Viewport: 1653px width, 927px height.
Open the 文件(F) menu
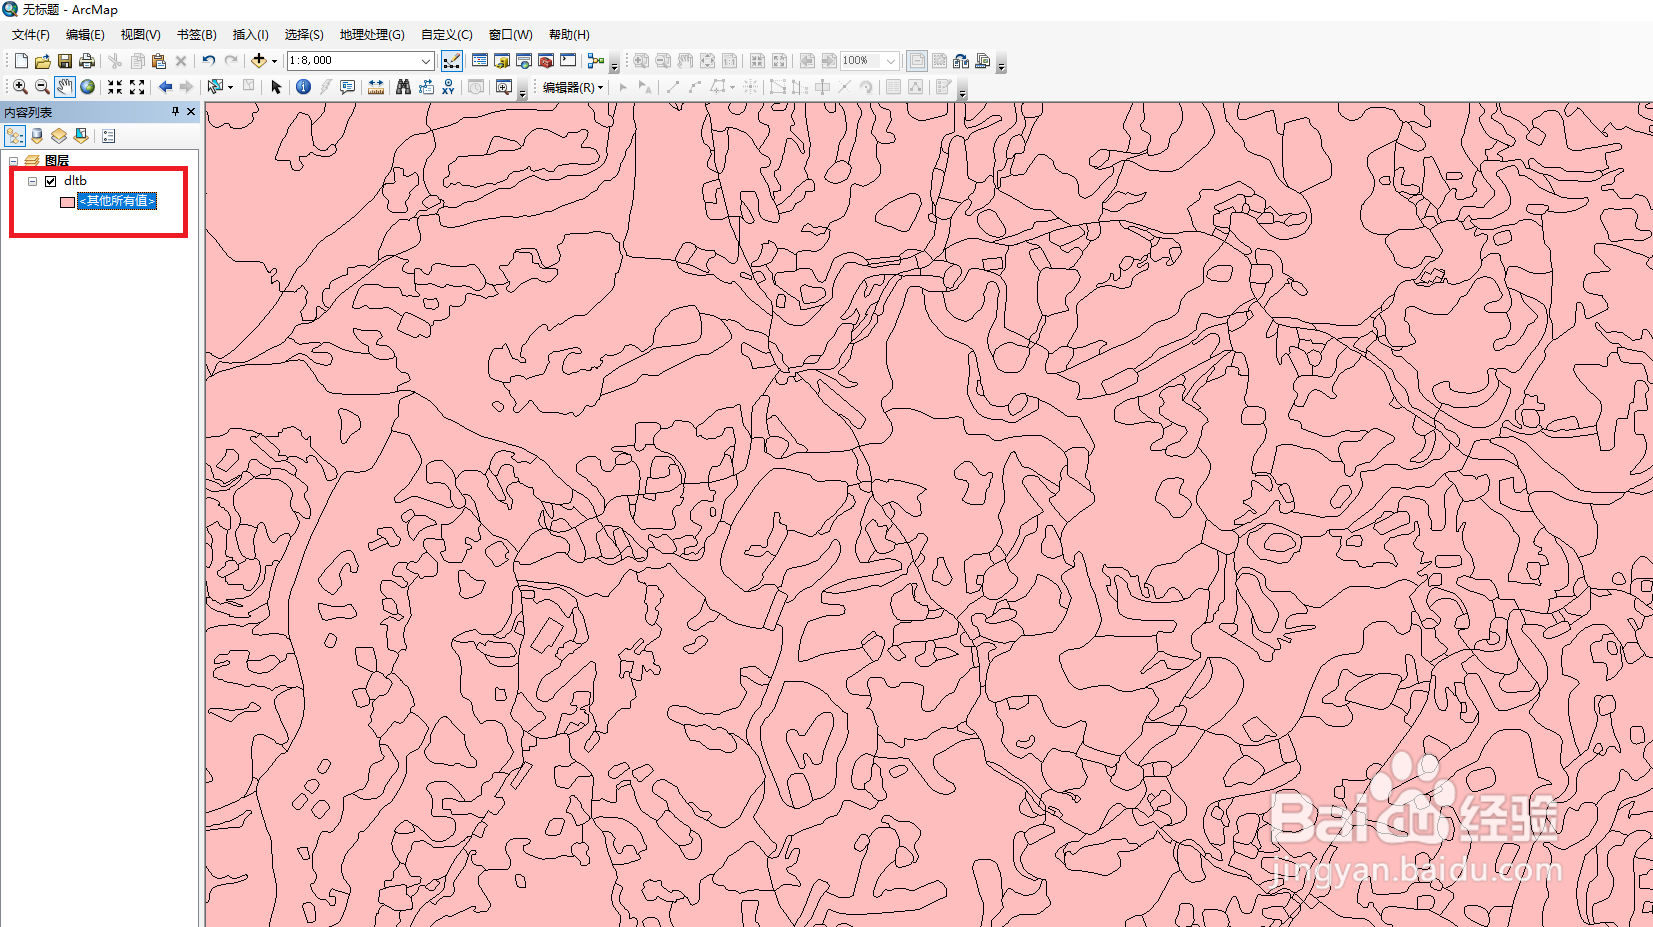point(31,35)
